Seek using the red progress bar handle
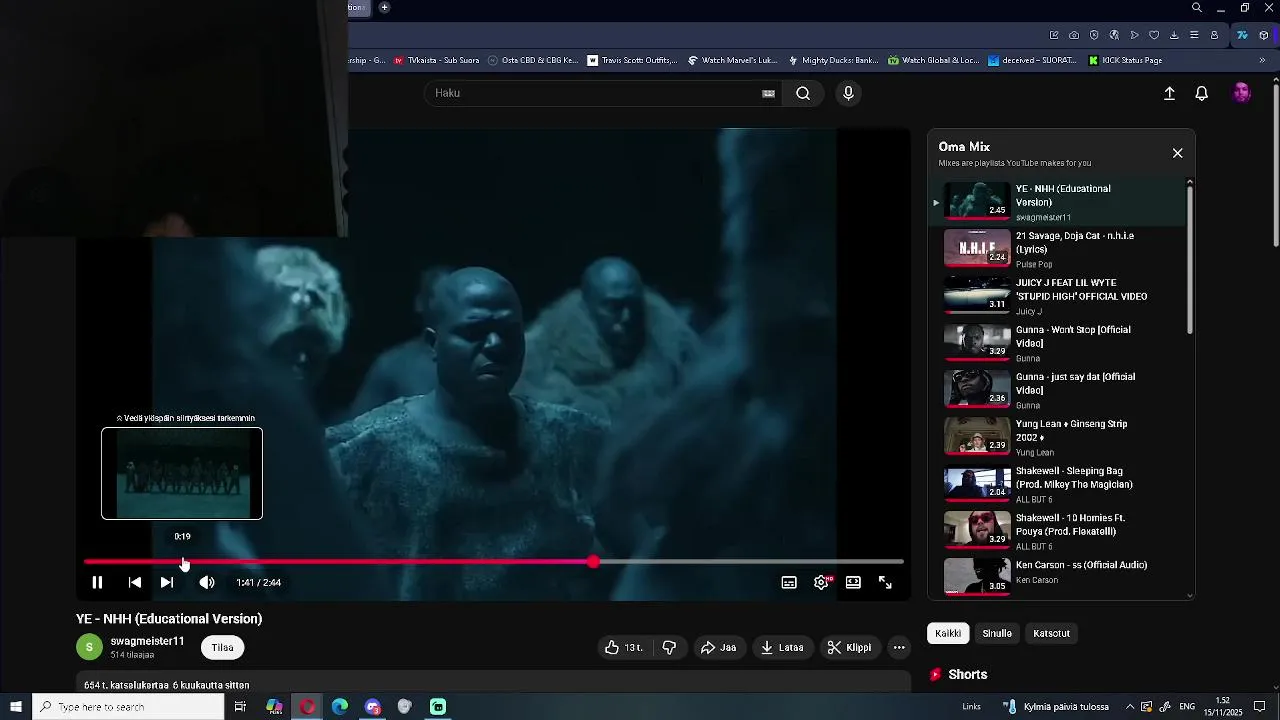This screenshot has height=720, width=1280. pos(594,562)
